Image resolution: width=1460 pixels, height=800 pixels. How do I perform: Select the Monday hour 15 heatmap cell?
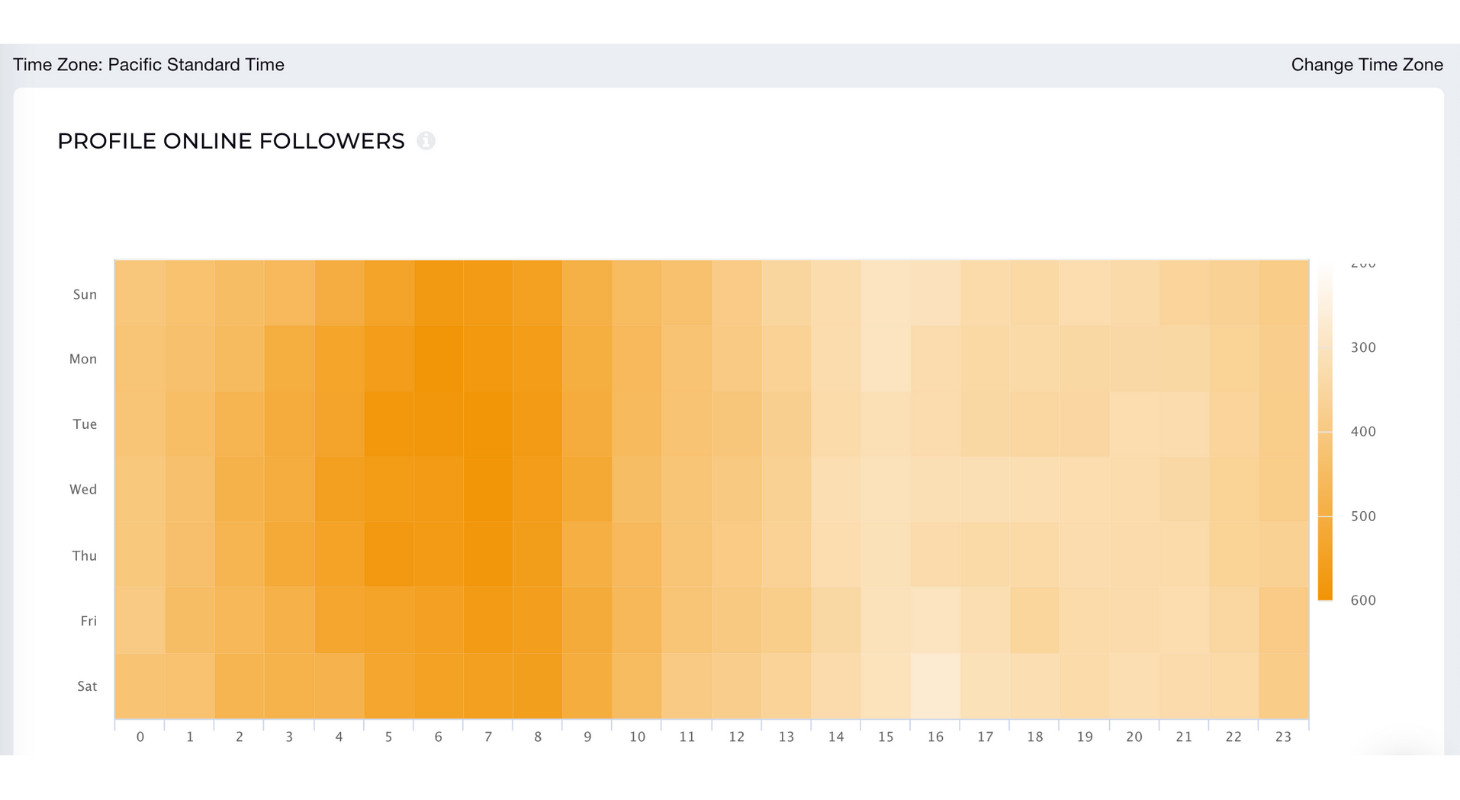pos(886,358)
